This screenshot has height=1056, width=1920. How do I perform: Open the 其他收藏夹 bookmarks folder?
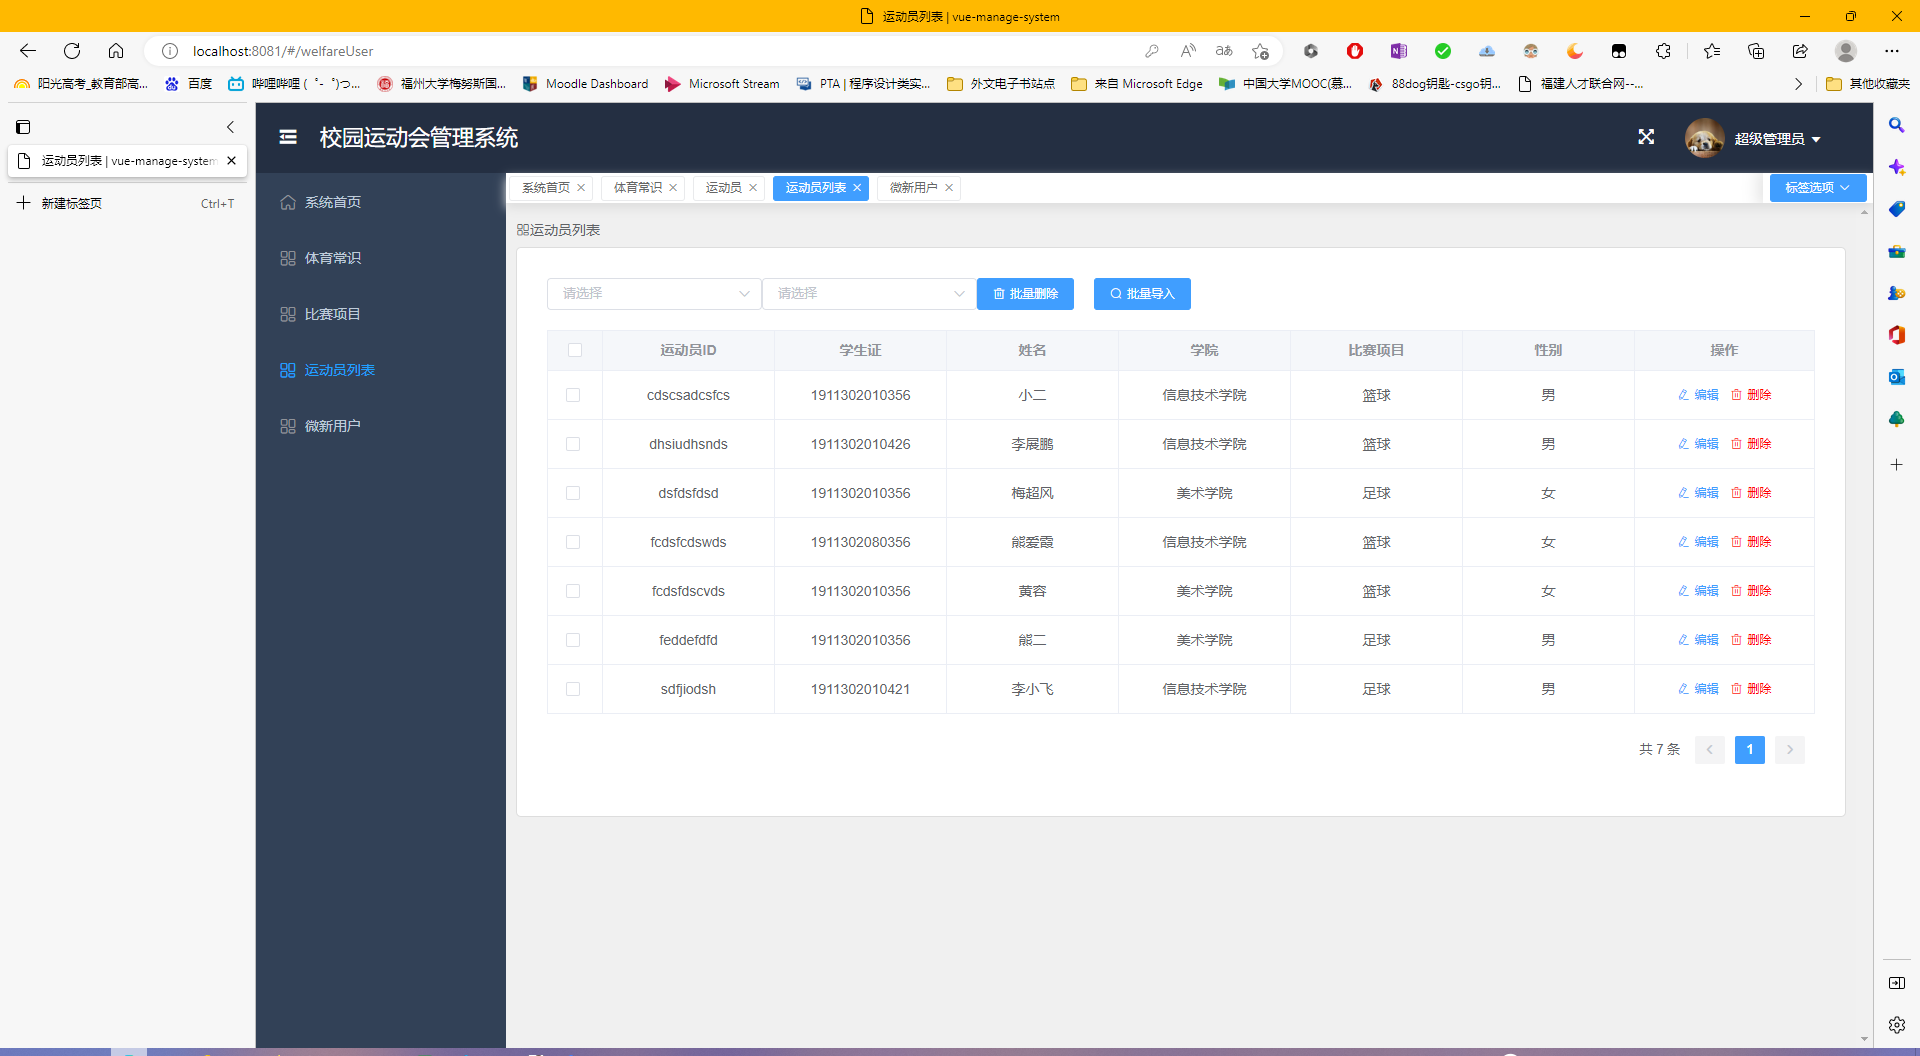[1867, 84]
